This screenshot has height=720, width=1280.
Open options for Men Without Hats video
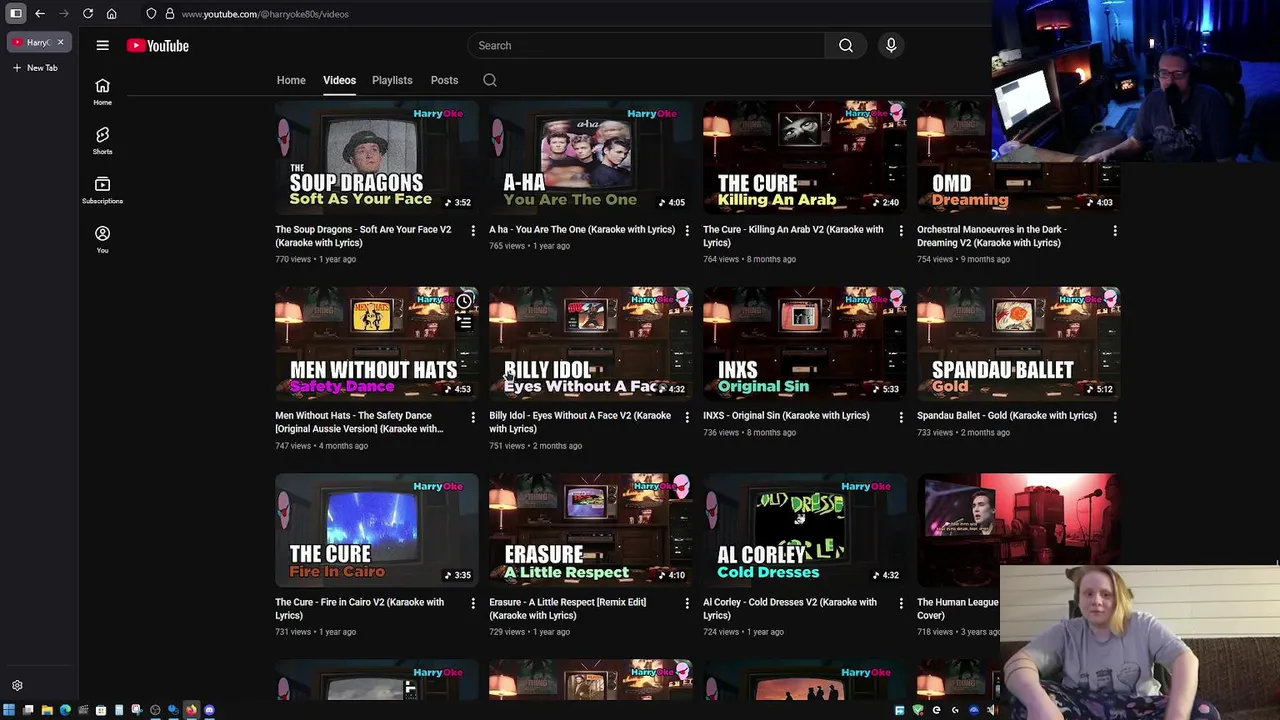[473, 417]
